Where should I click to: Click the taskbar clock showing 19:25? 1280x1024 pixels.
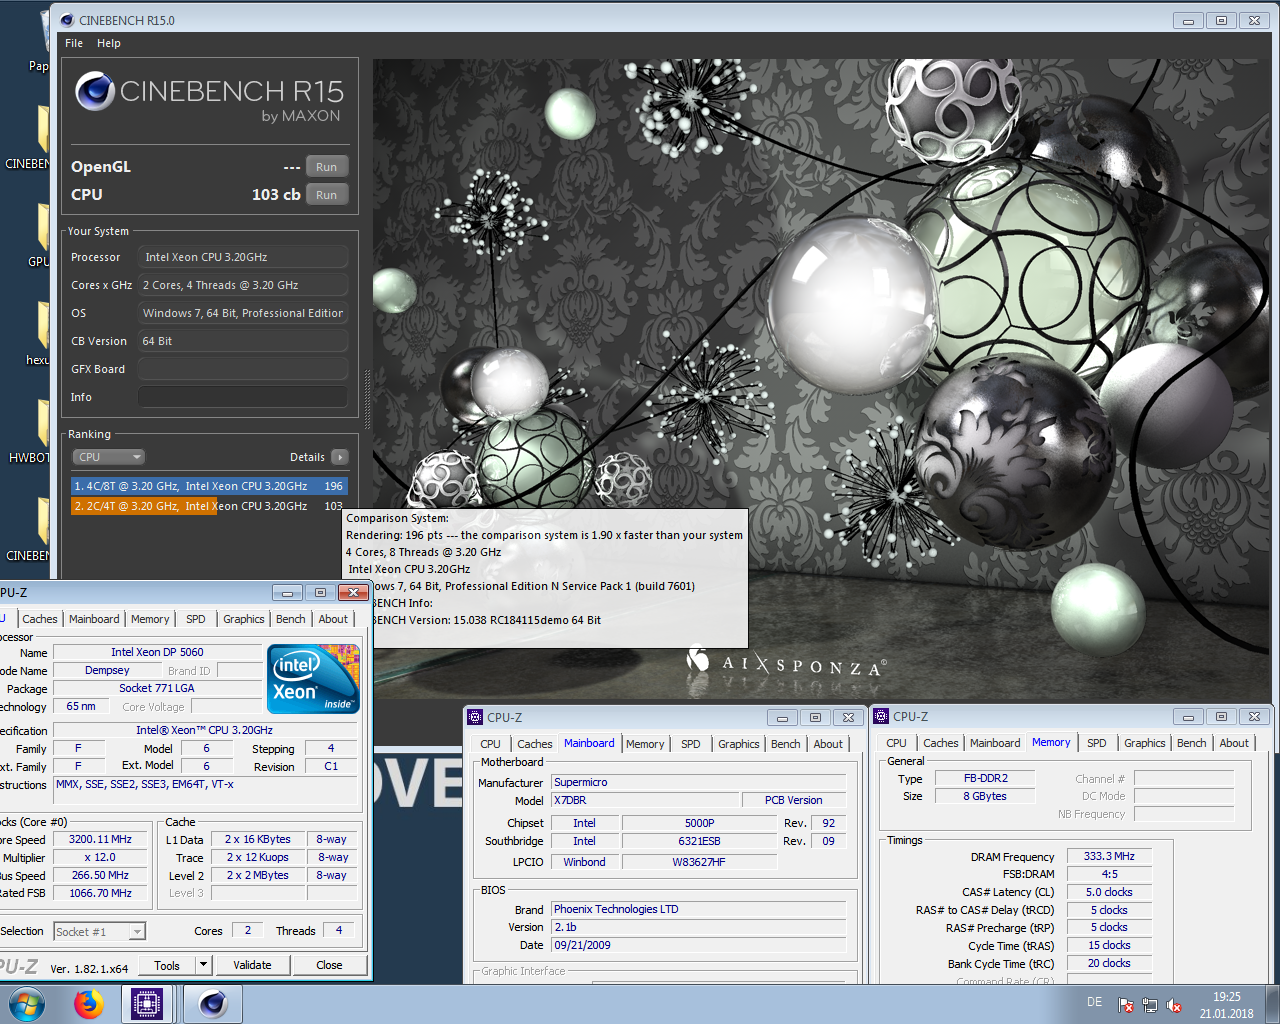[1227, 1005]
